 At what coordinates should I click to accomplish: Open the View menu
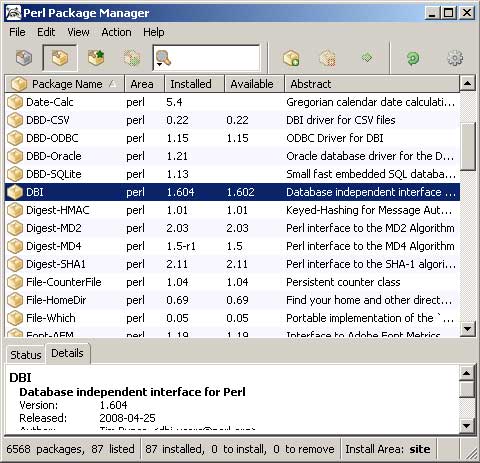[x=78, y=32]
